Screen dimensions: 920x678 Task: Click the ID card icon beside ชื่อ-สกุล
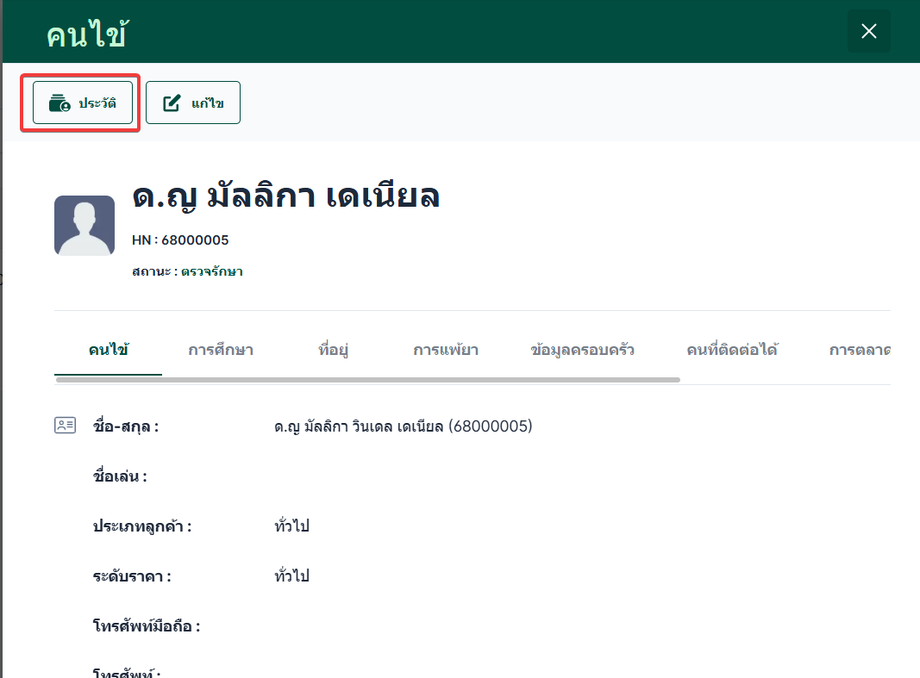[x=65, y=425]
